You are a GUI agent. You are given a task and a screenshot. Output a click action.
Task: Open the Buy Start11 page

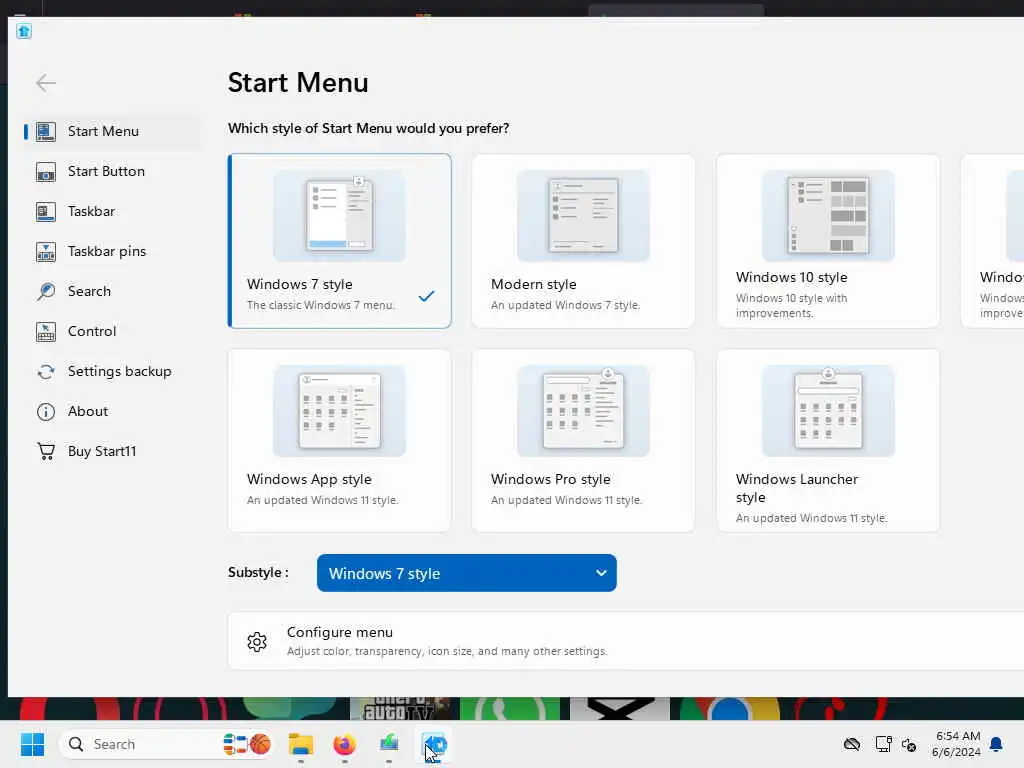pos(111,451)
